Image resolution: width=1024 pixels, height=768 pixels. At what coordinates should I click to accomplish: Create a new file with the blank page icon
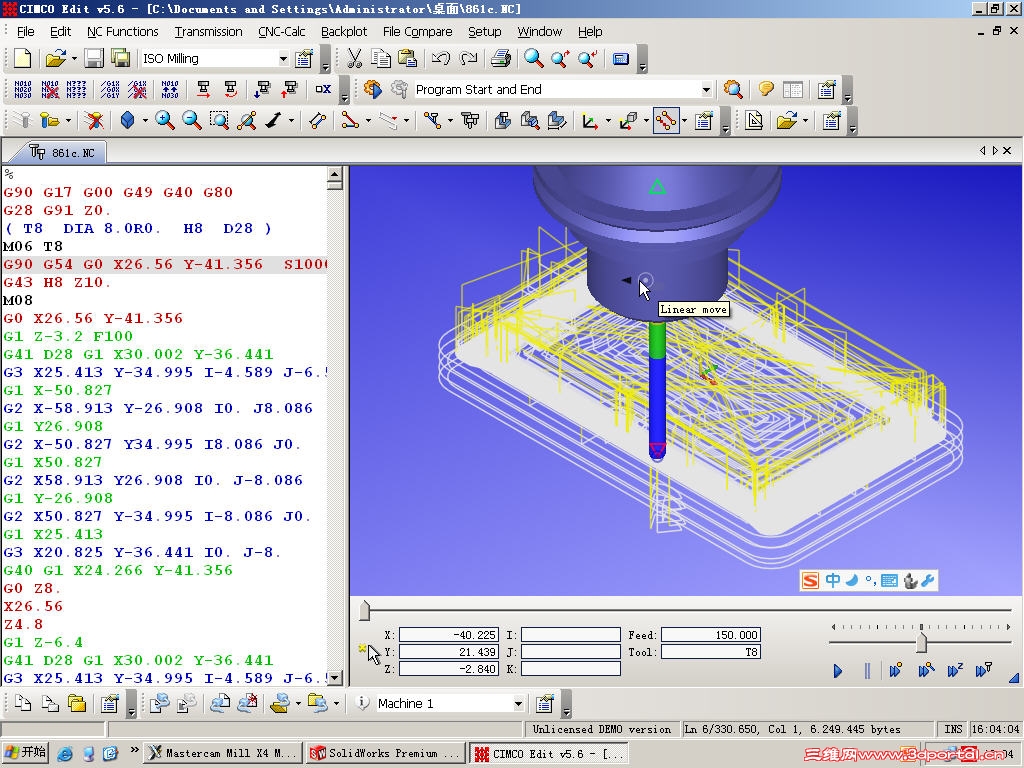pos(22,59)
